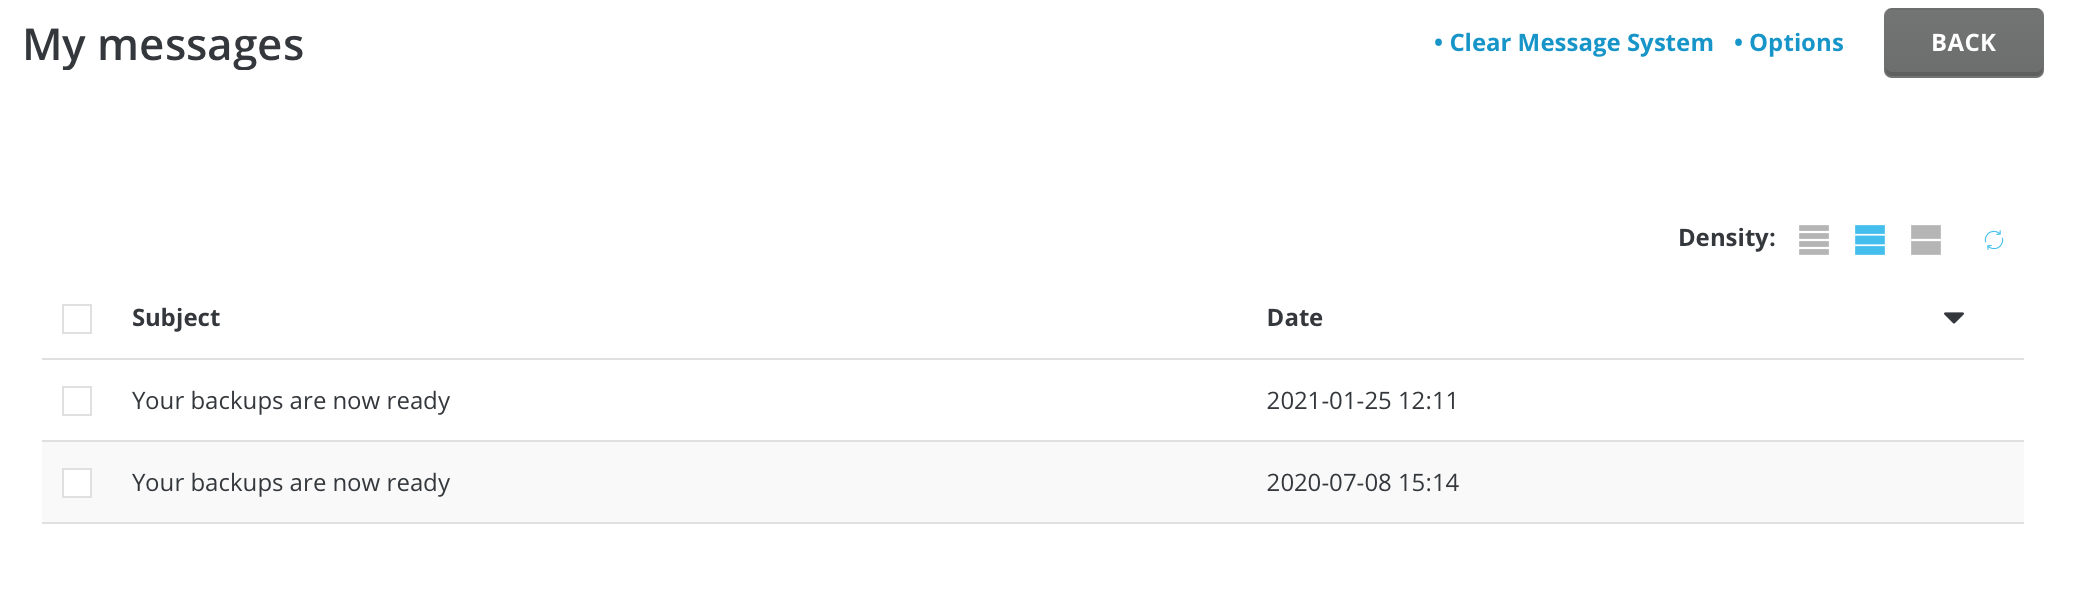Toggle the select-all messages checkbox
This screenshot has height=600, width=2080.
[x=77, y=319]
